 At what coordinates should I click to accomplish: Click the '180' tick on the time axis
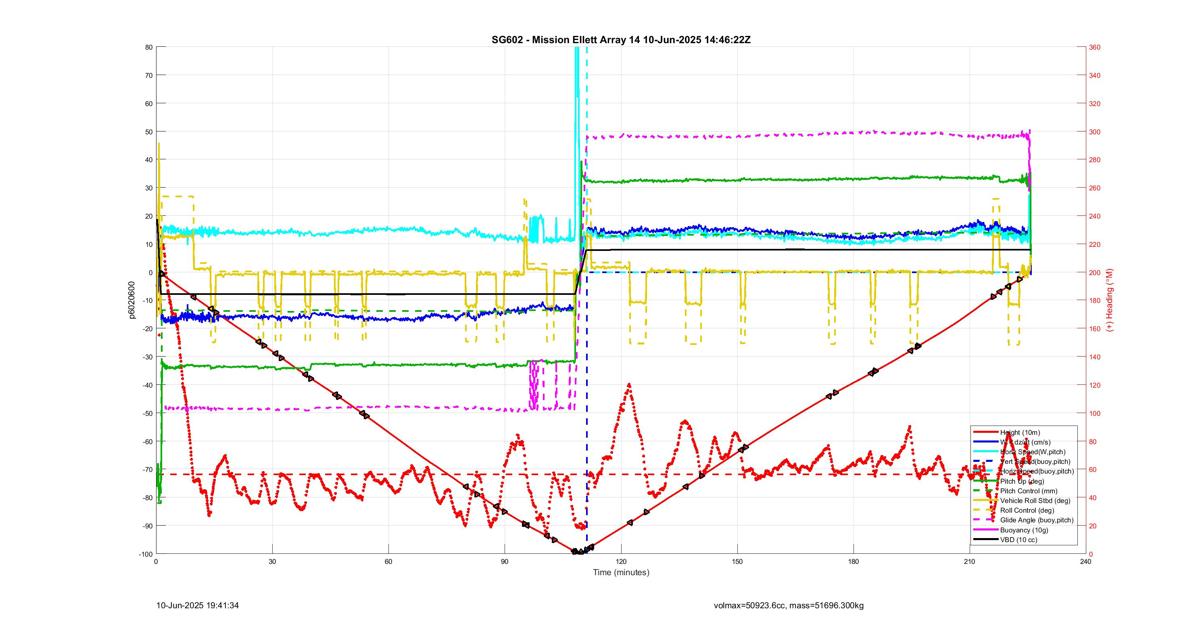[x=853, y=563]
